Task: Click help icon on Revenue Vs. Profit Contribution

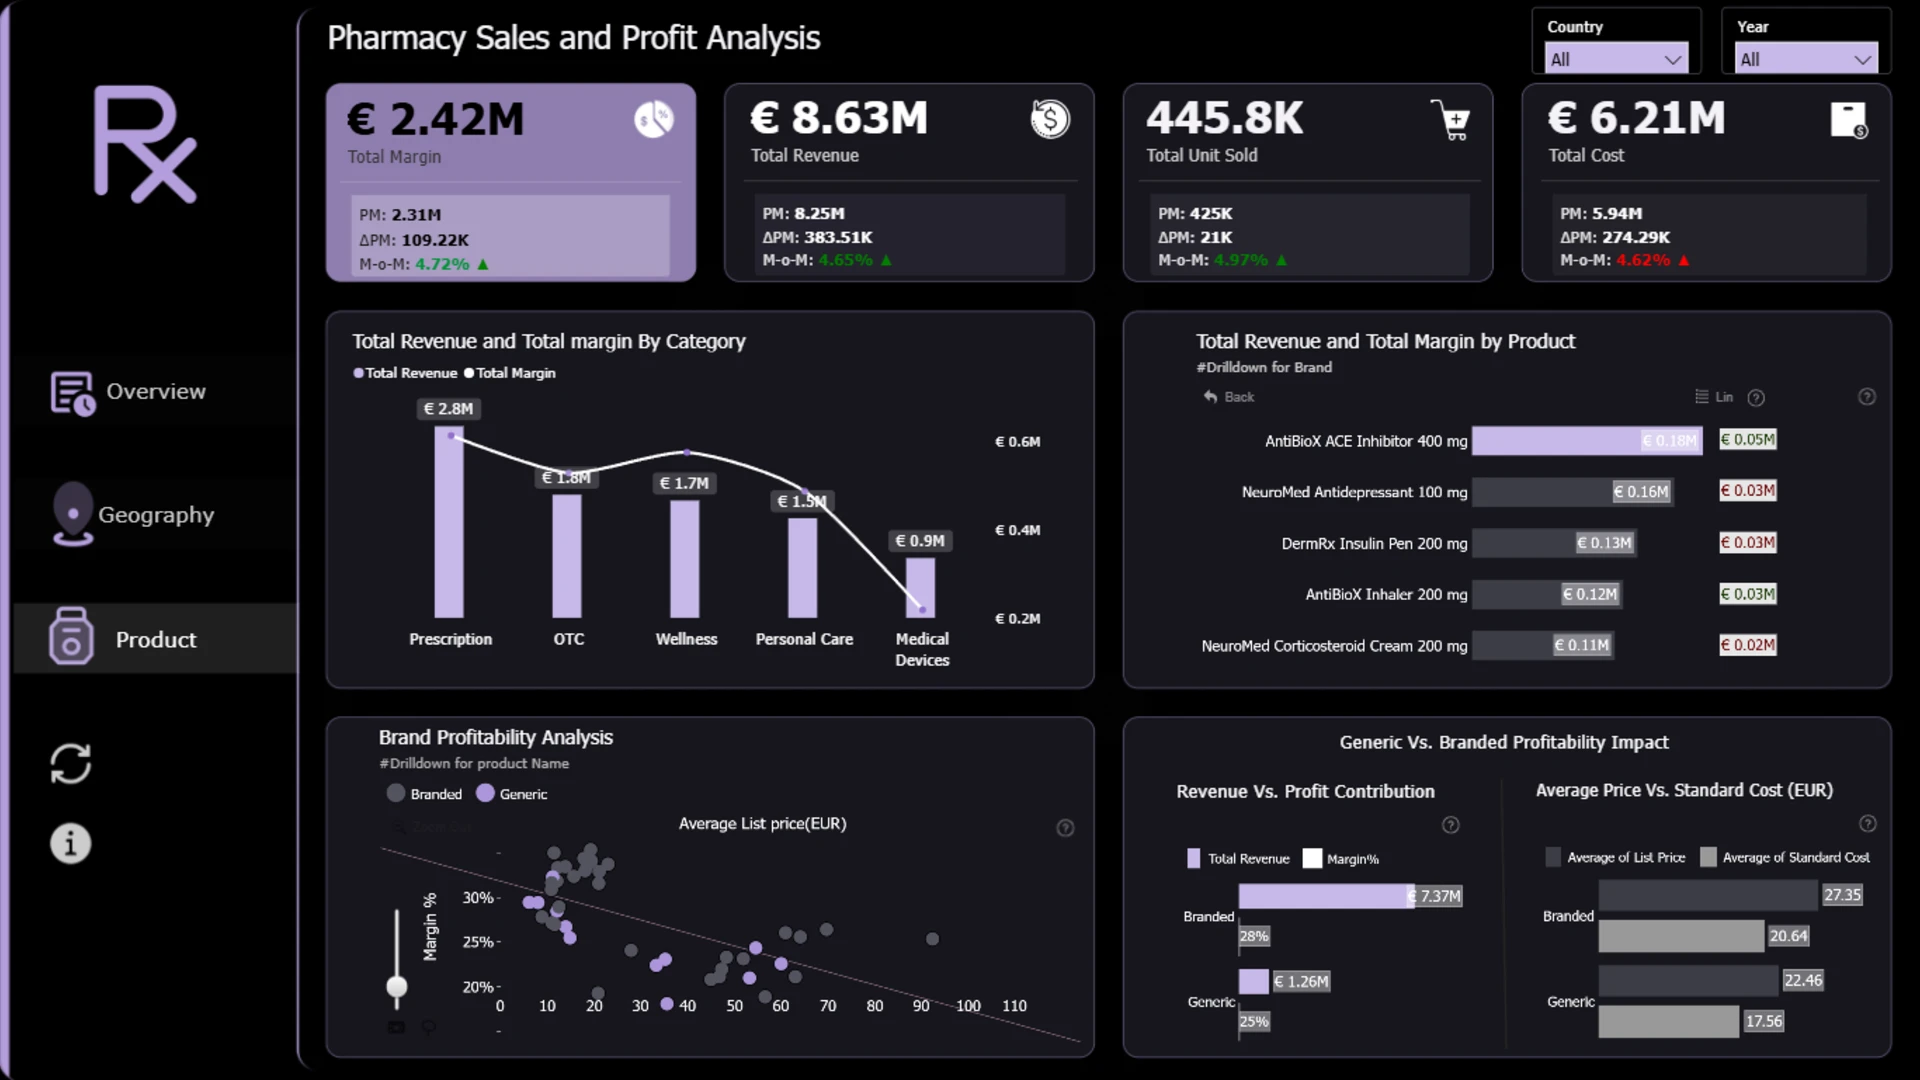Action: tap(1451, 825)
